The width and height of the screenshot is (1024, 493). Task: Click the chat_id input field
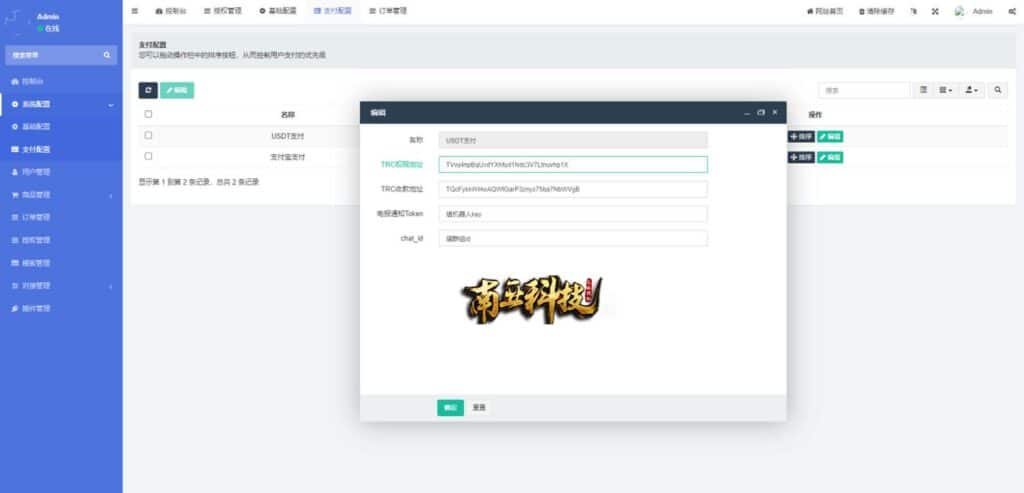(573, 238)
